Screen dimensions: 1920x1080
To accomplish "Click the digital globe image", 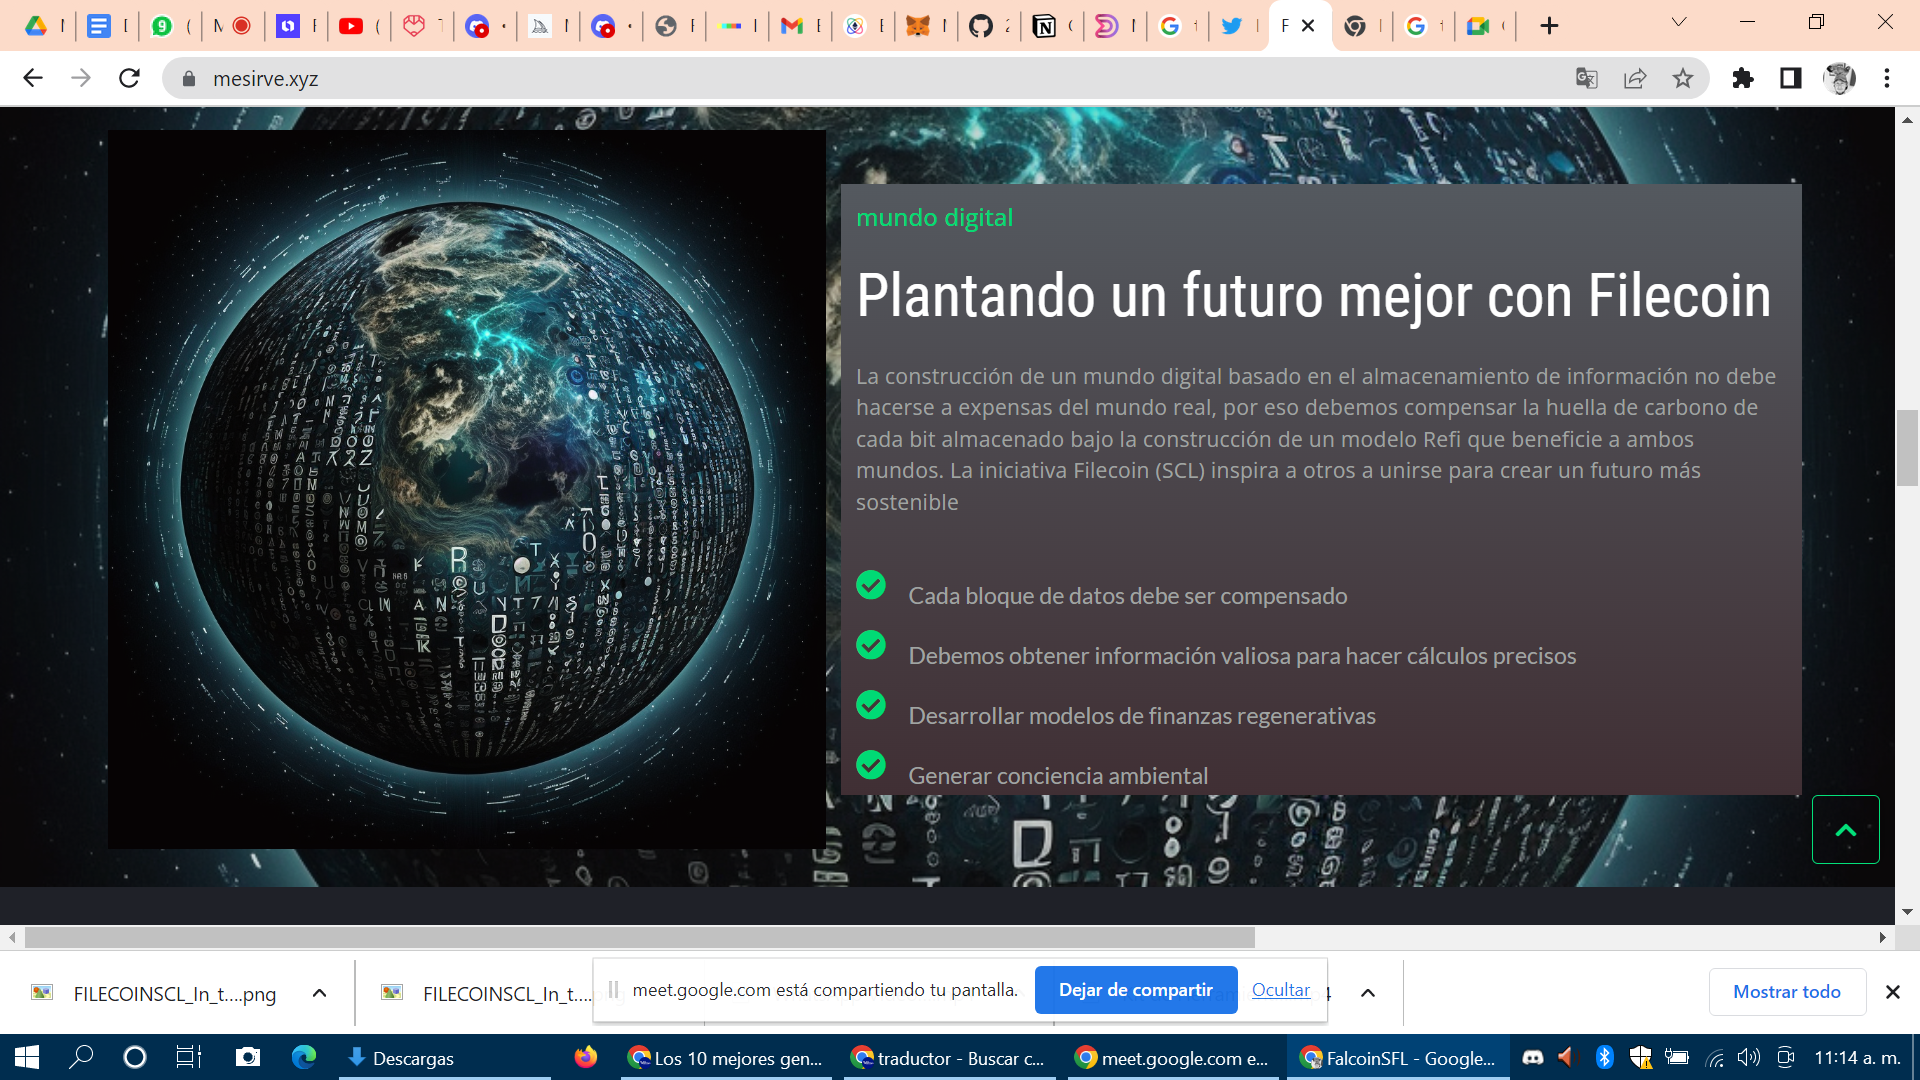I will [467, 489].
